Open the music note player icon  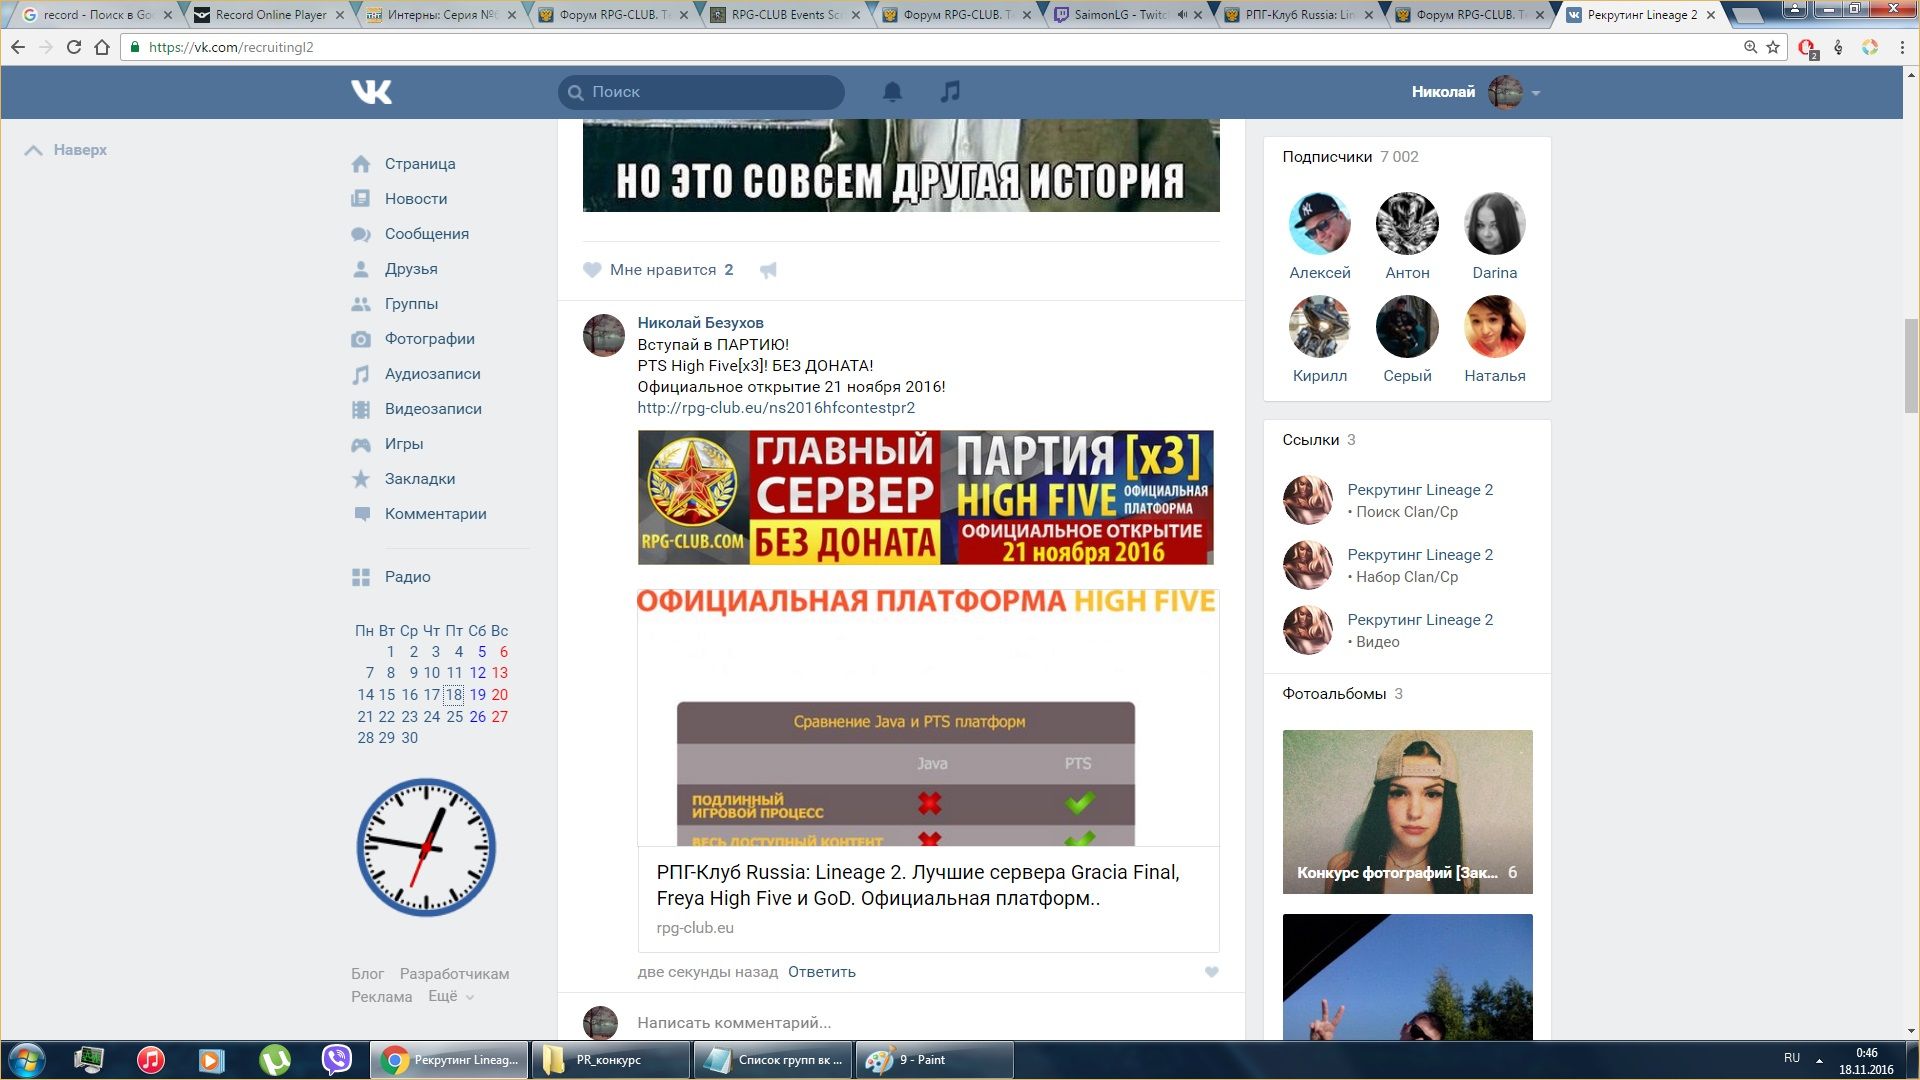click(x=950, y=92)
